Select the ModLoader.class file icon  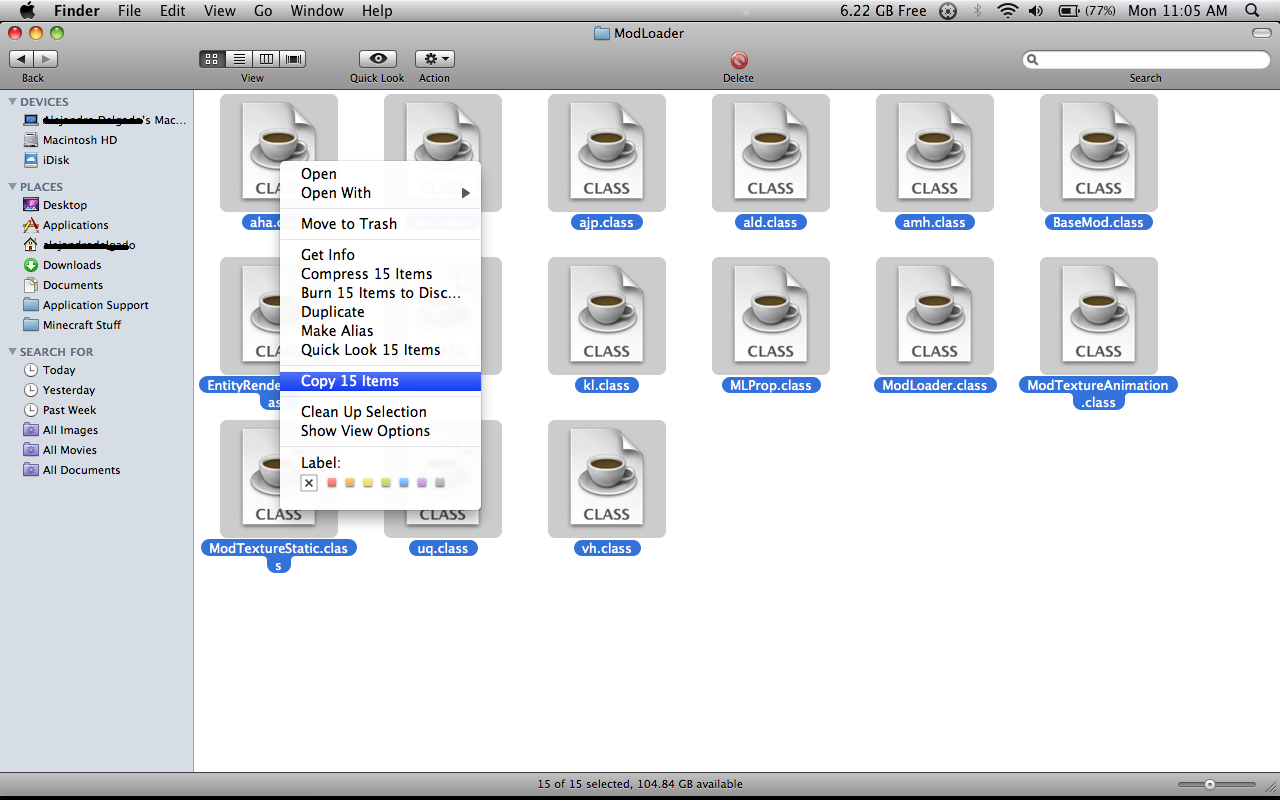point(935,316)
